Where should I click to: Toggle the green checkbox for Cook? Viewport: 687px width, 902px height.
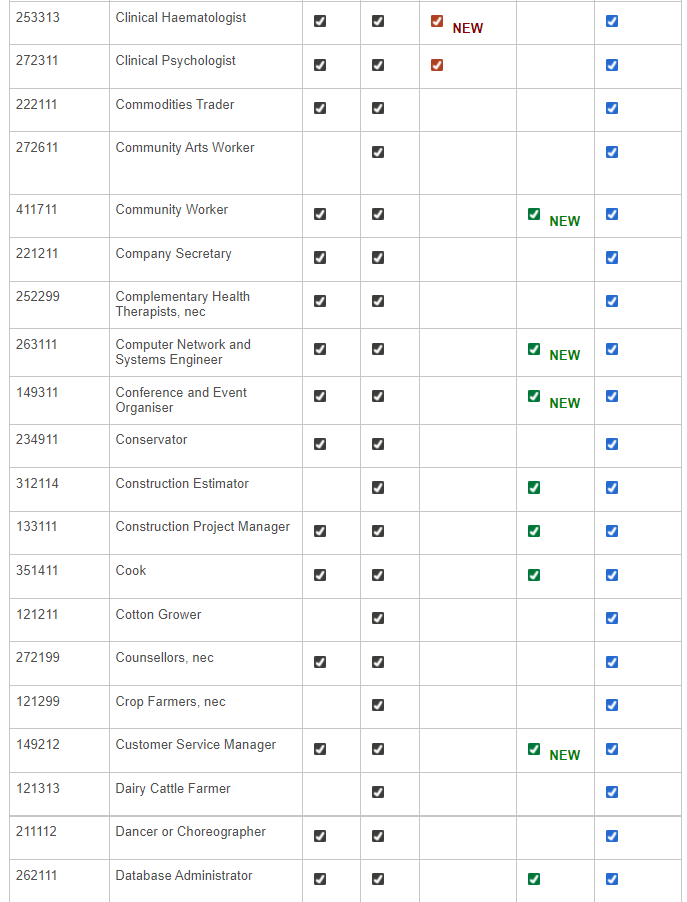pyautogui.click(x=534, y=575)
